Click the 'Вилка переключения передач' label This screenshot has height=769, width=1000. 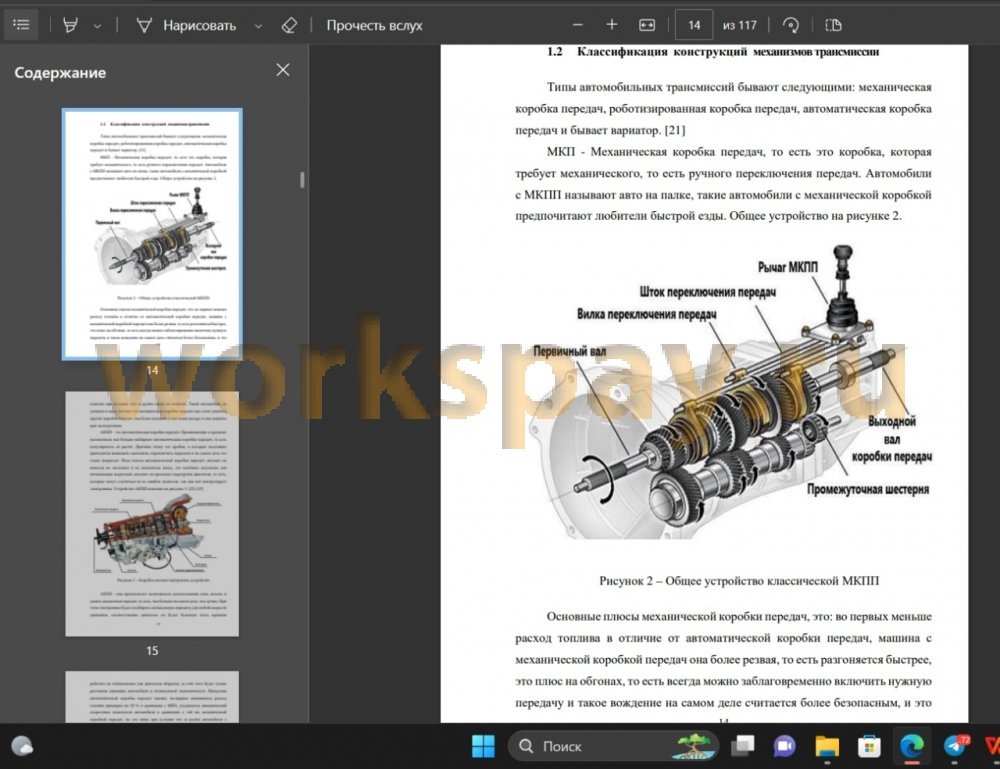(x=646, y=314)
